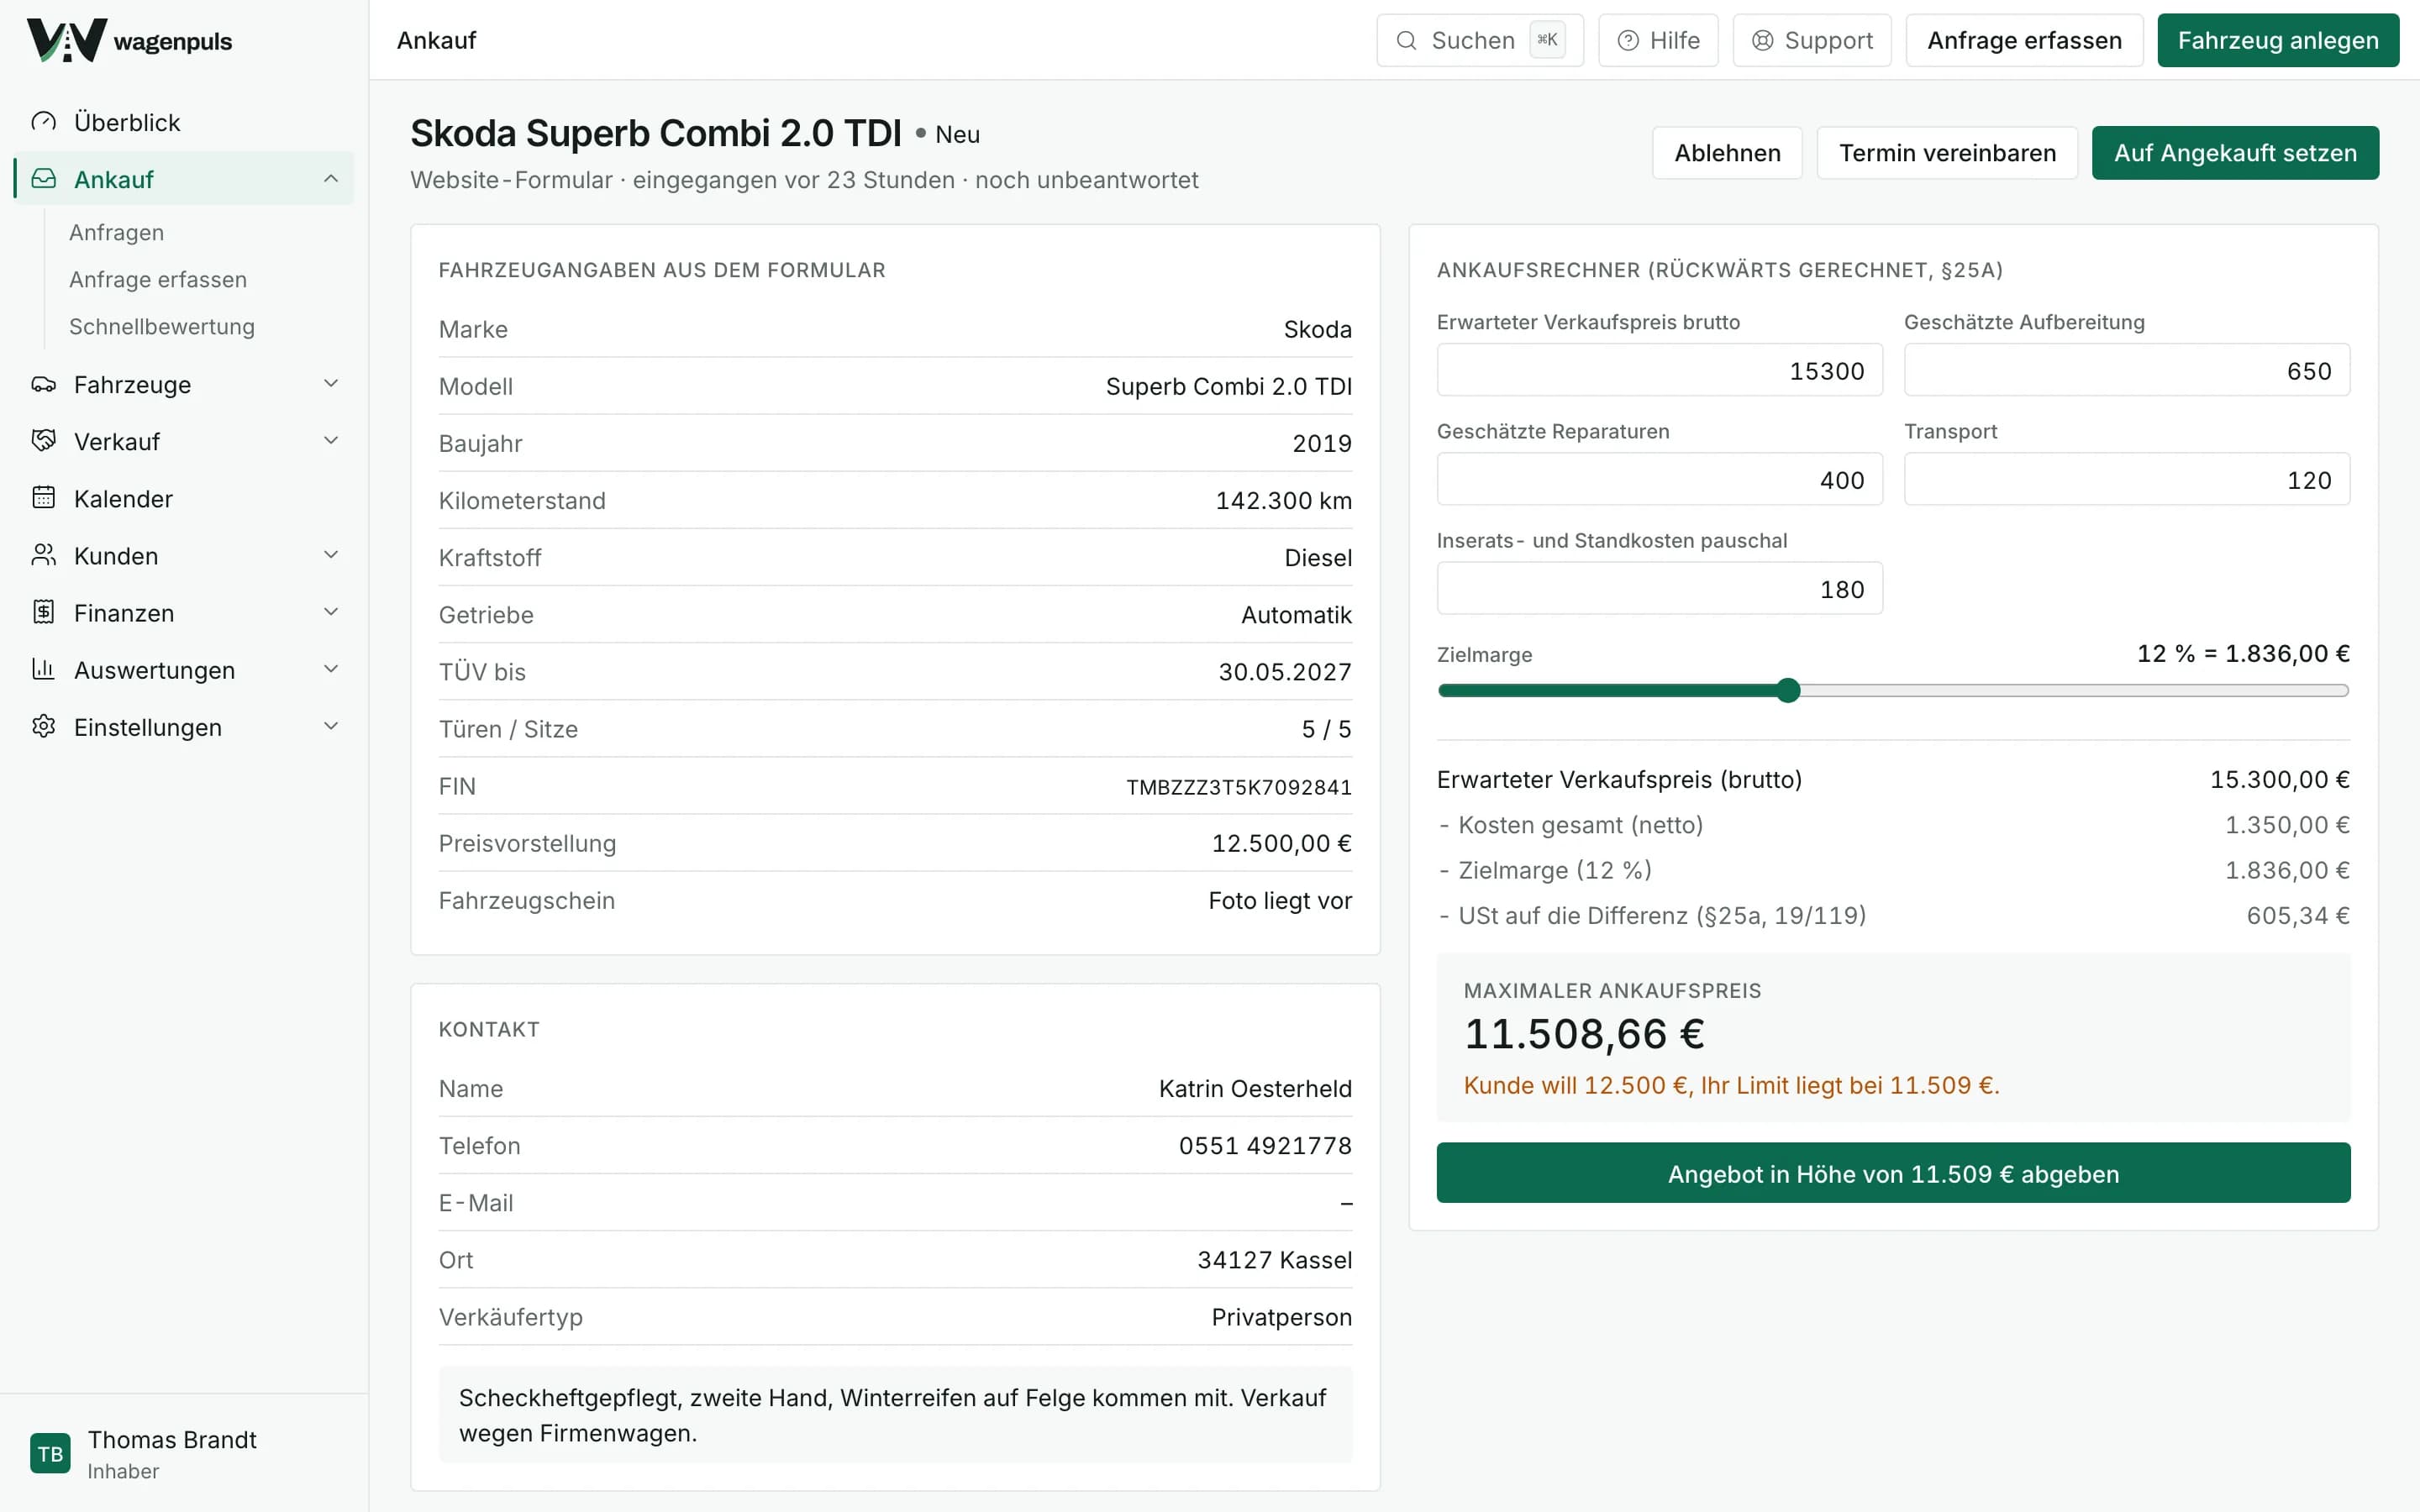Click the Support lifebuoy icon
This screenshot has height=1512, width=2420.
click(x=1762, y=40)
